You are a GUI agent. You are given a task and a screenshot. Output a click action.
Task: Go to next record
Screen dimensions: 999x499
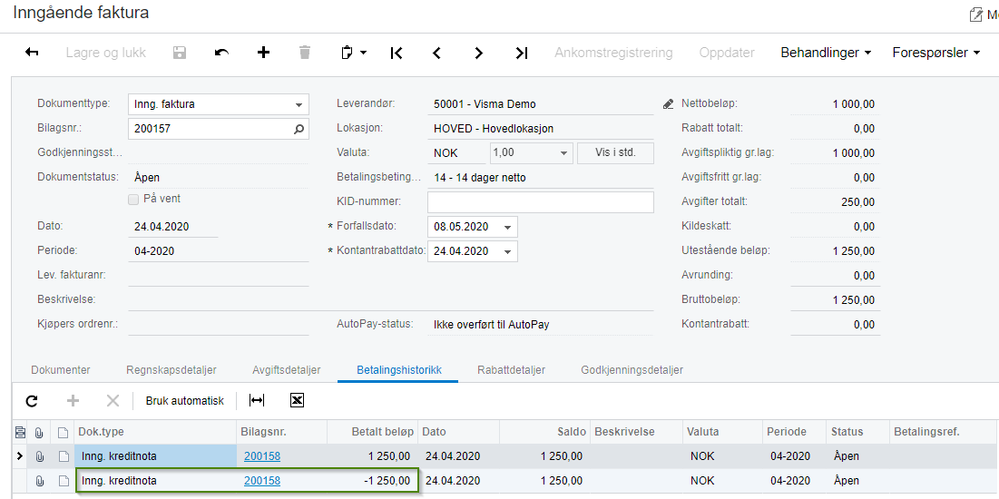478,53
